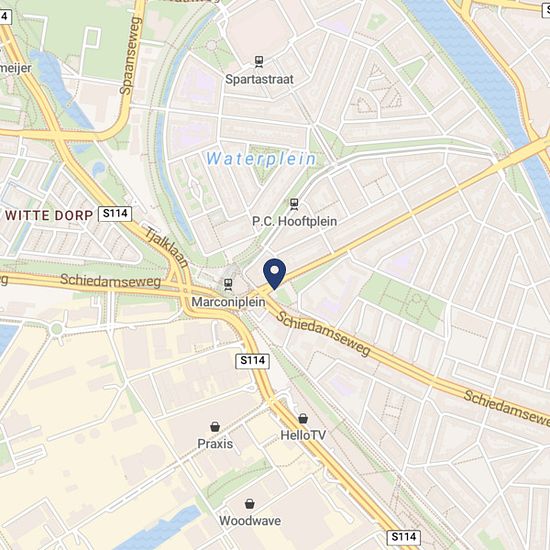Select the P.C. Hooftplein tram stop icon
This screenshot has height=550, width=550.
click(294, 204)
